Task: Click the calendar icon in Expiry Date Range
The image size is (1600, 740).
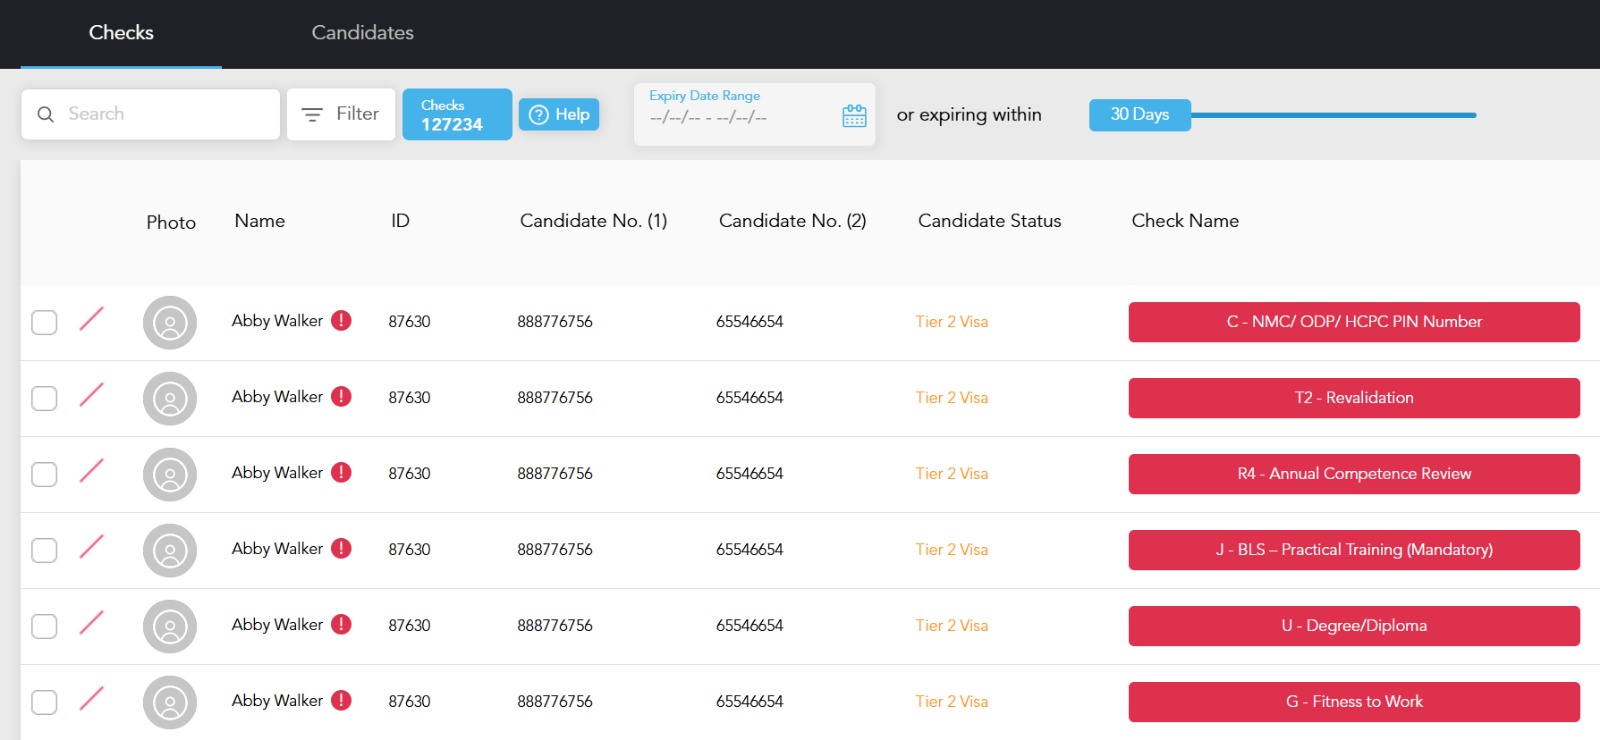Action: point(854,116)
